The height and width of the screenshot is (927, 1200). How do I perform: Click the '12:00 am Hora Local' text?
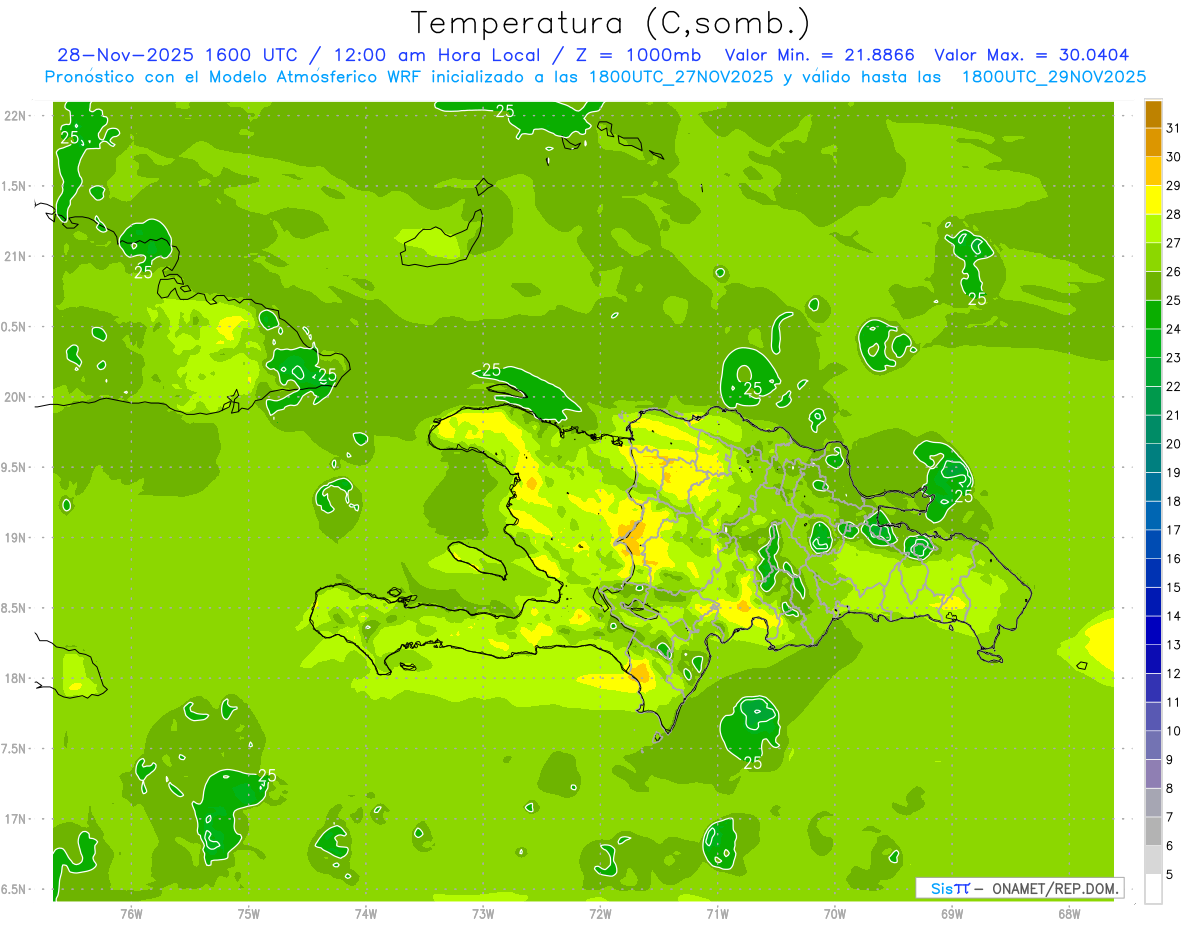click(437, 55)
